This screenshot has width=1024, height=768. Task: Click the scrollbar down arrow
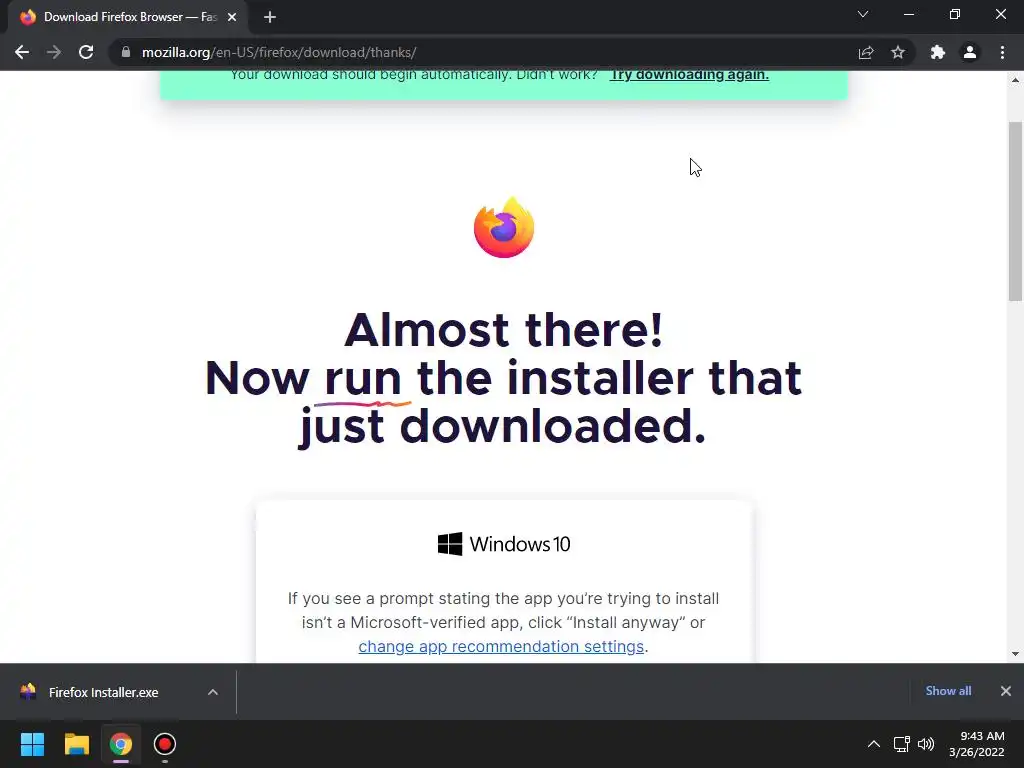tap(1015, 654)
